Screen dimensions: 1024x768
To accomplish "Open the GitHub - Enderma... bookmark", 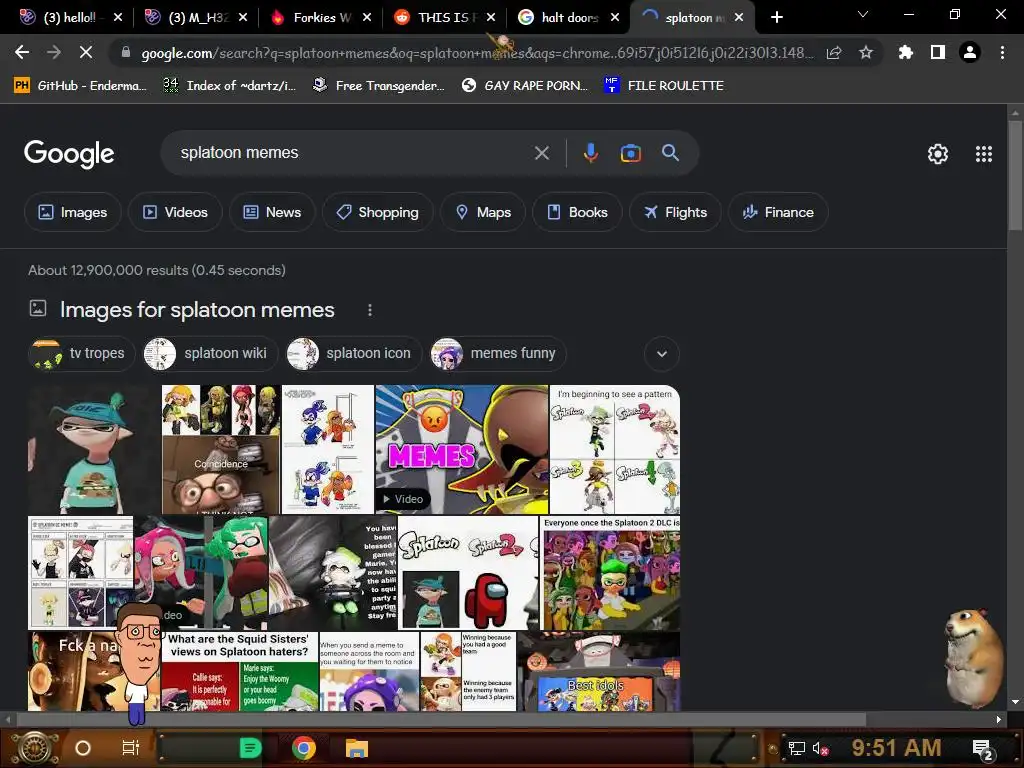I will [x=81, y=86].
